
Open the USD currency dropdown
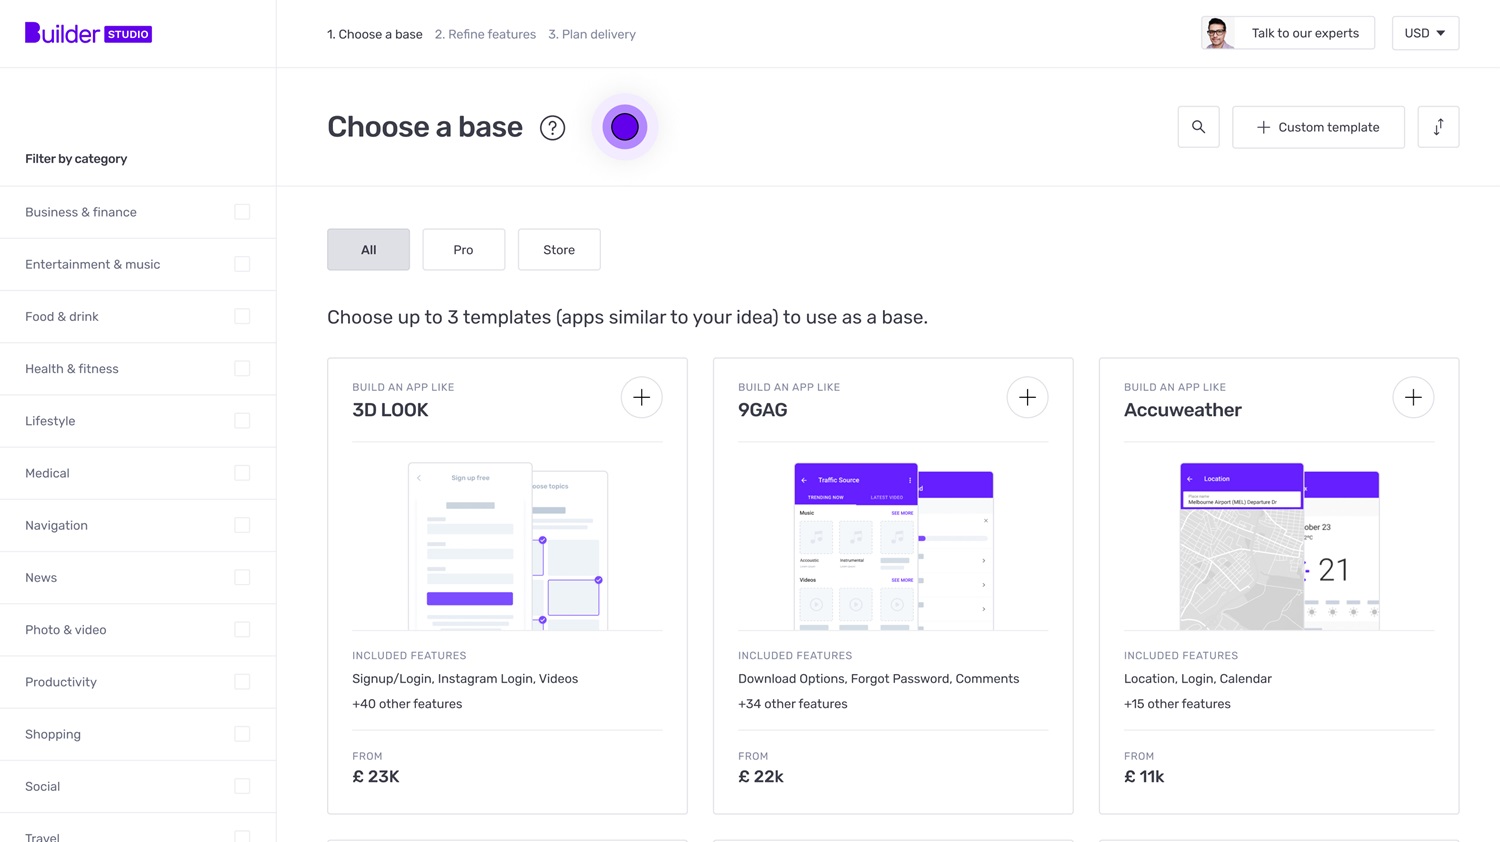pos(1425,33)
